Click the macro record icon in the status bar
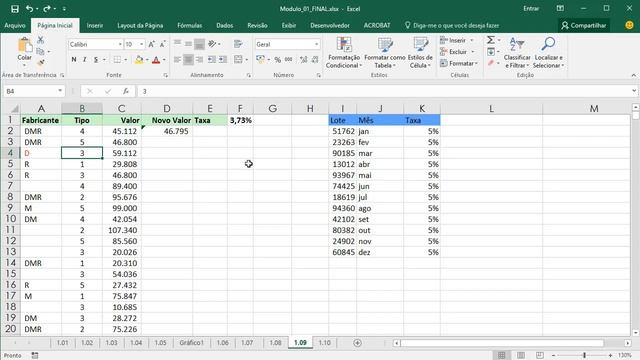 click(x=35, y=356)
